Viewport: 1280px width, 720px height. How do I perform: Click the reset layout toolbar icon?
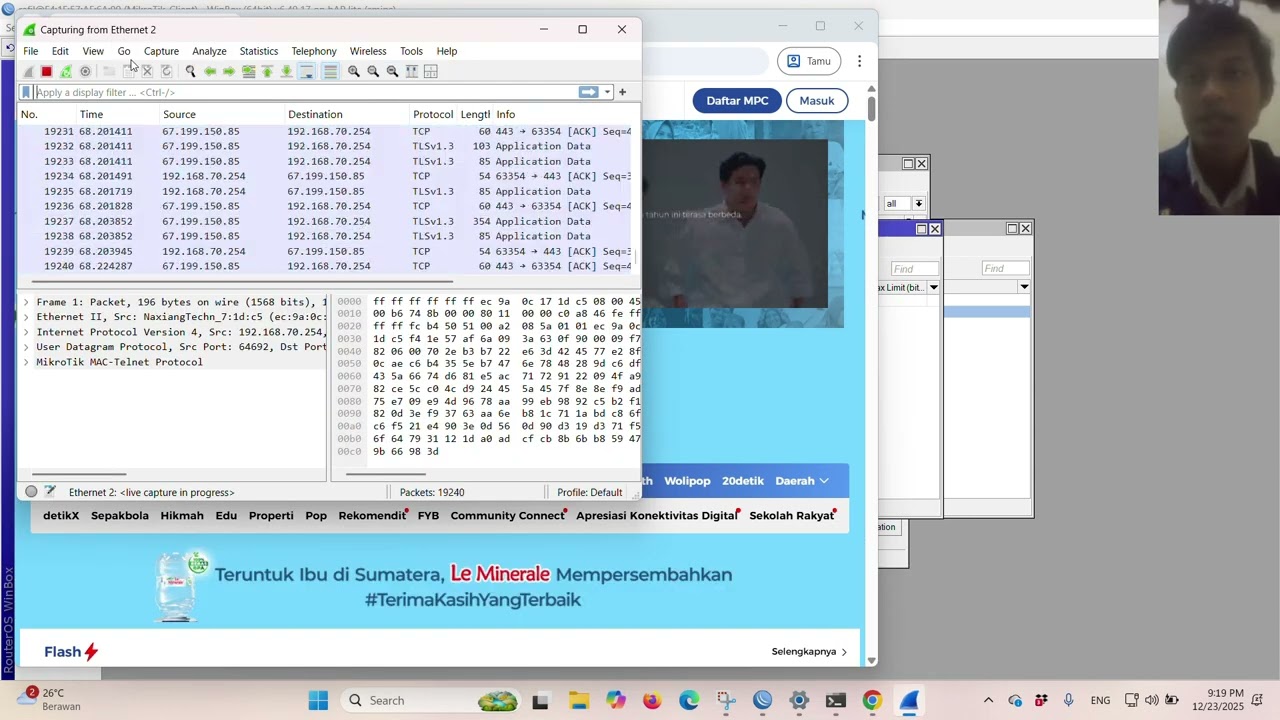click(430, 71)
